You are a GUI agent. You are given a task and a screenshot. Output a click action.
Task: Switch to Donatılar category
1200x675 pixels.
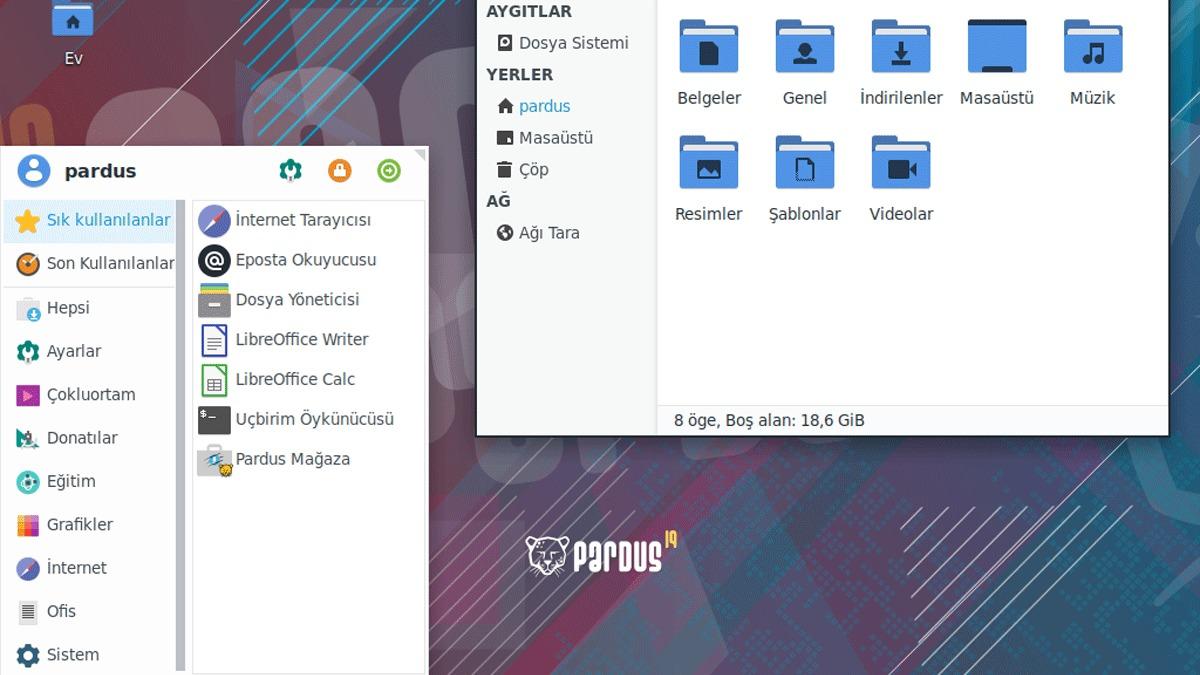pos(90,438)
